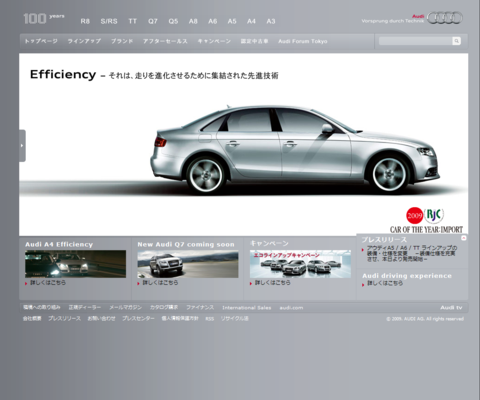Viewport: 480px width, 400px height.
Task: Click the New Audi Q7 thumbnail image
Action: (188, 264)
